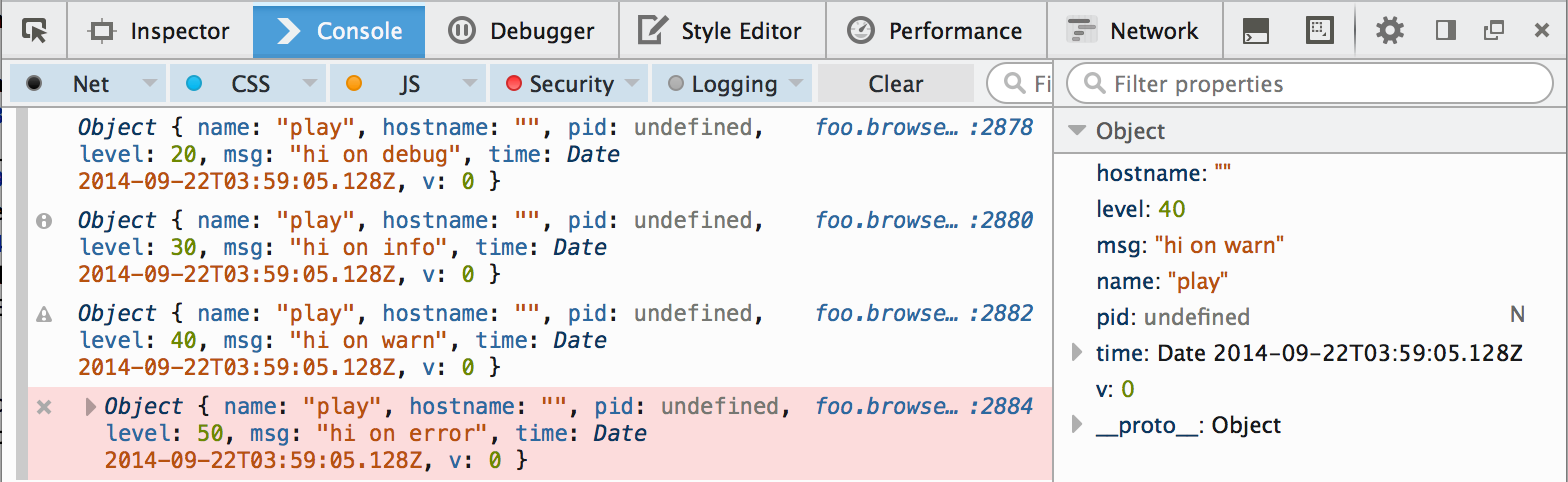The width and height of the screenshot is (1568, 482).
Task: Dock developer tools to side icon
Action: coord(1445,31)
